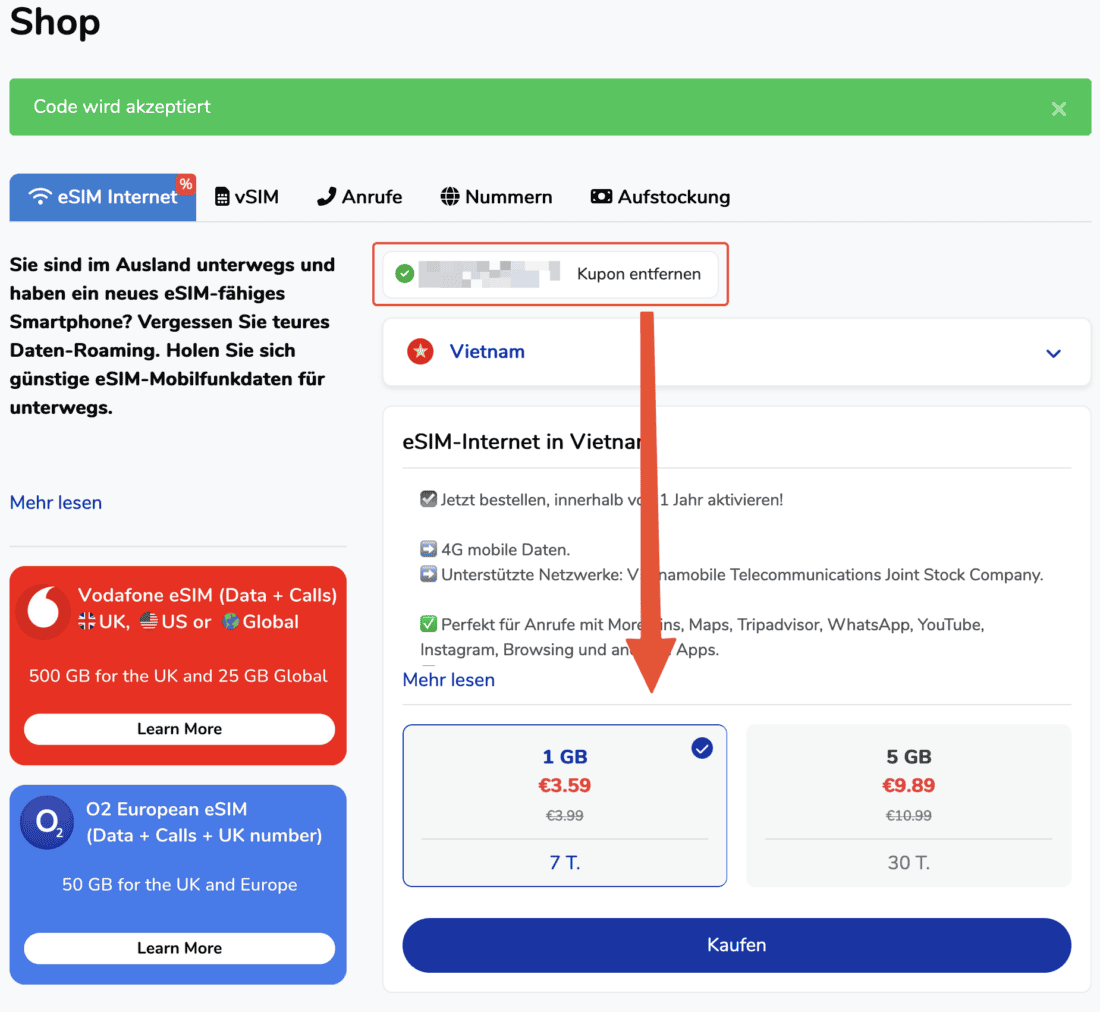
Task: Expand 'Mehr lesen' under eSIM-Internet description
Action: point(448,680)
